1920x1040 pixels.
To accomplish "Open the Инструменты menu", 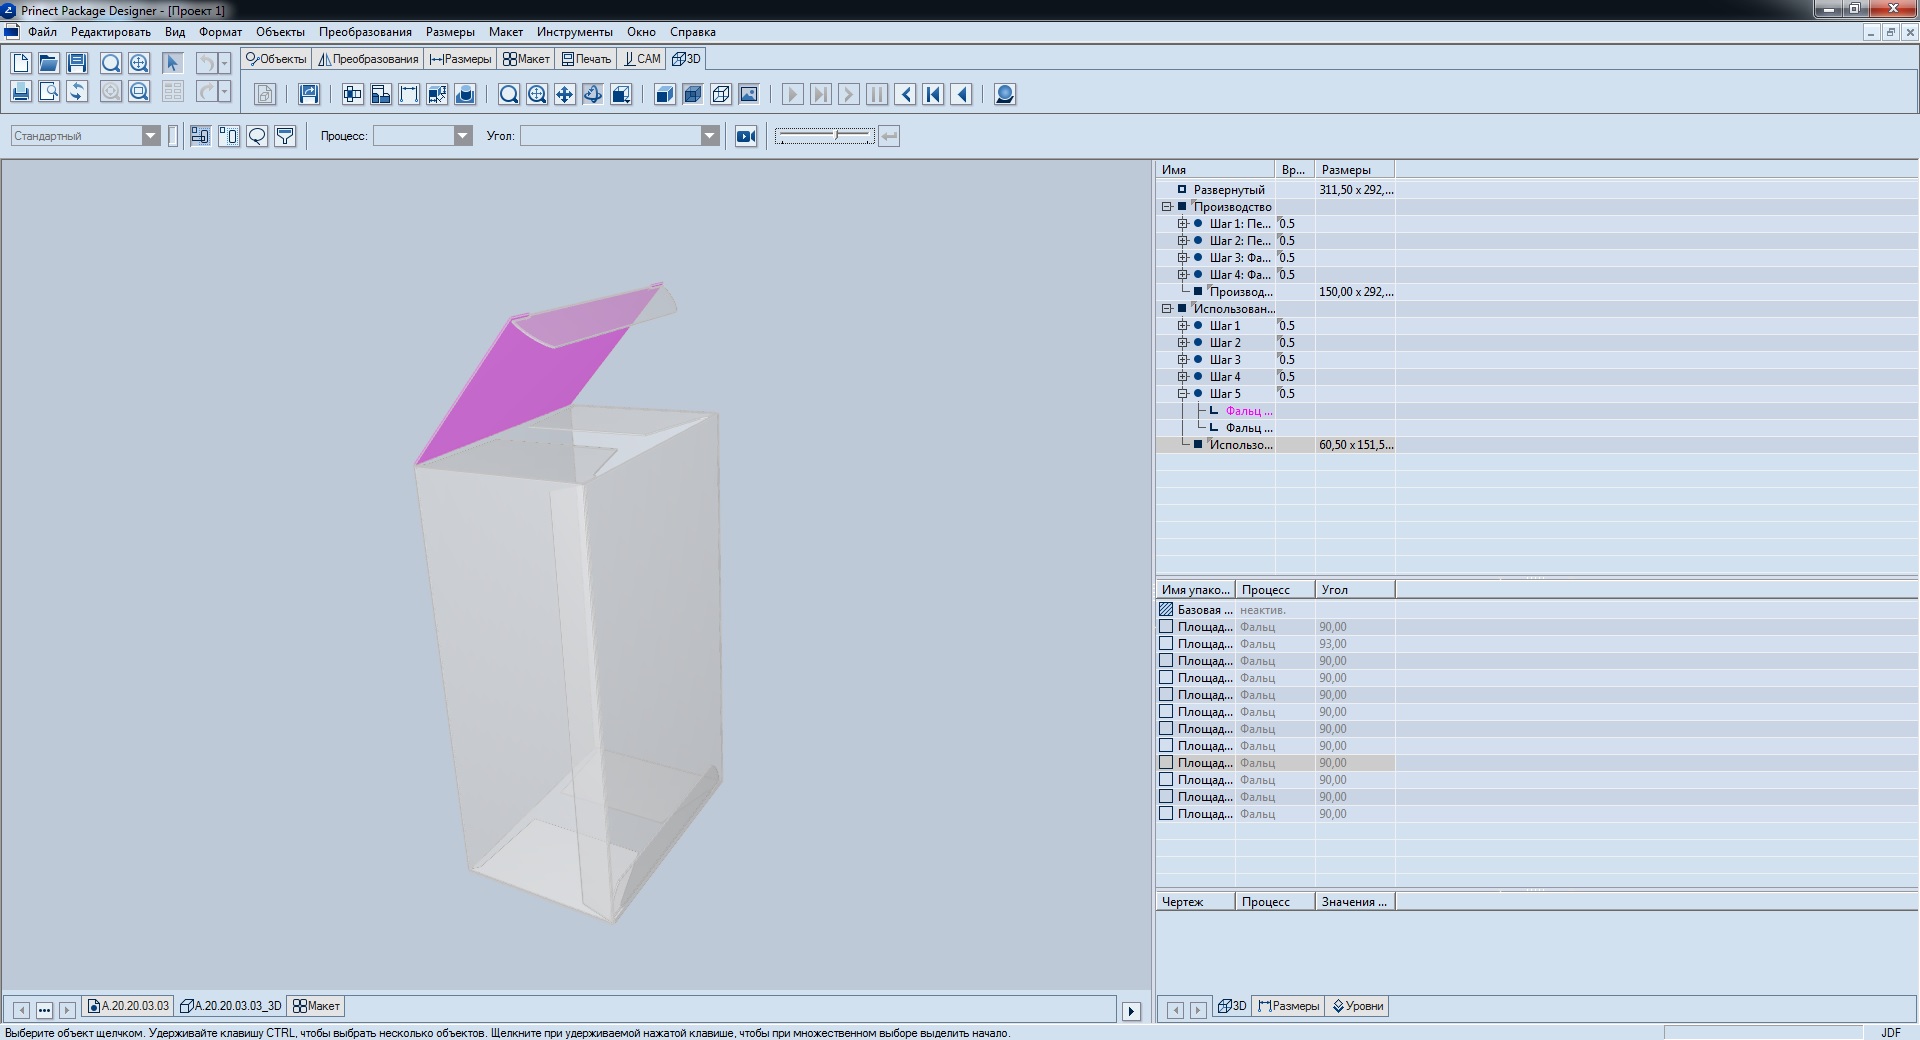I will tap(574, 32).
